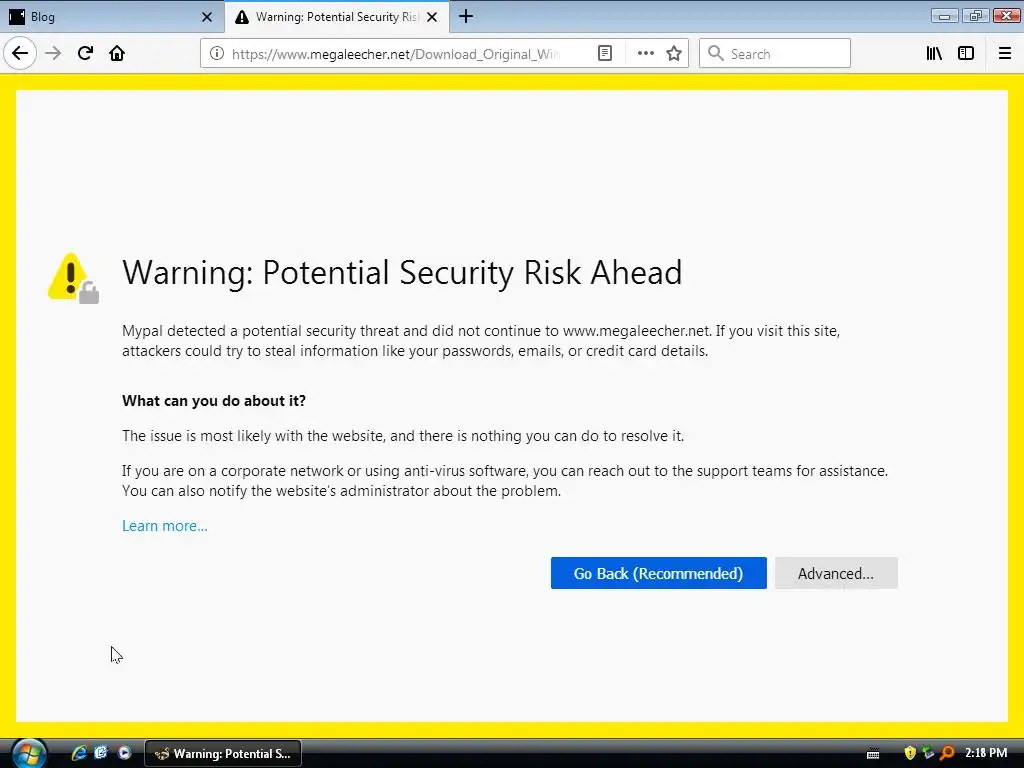The height and width of the screenshot is (768, 1024).
Task: Click the orange magnifier tray icon
Action: coord(947,753)
